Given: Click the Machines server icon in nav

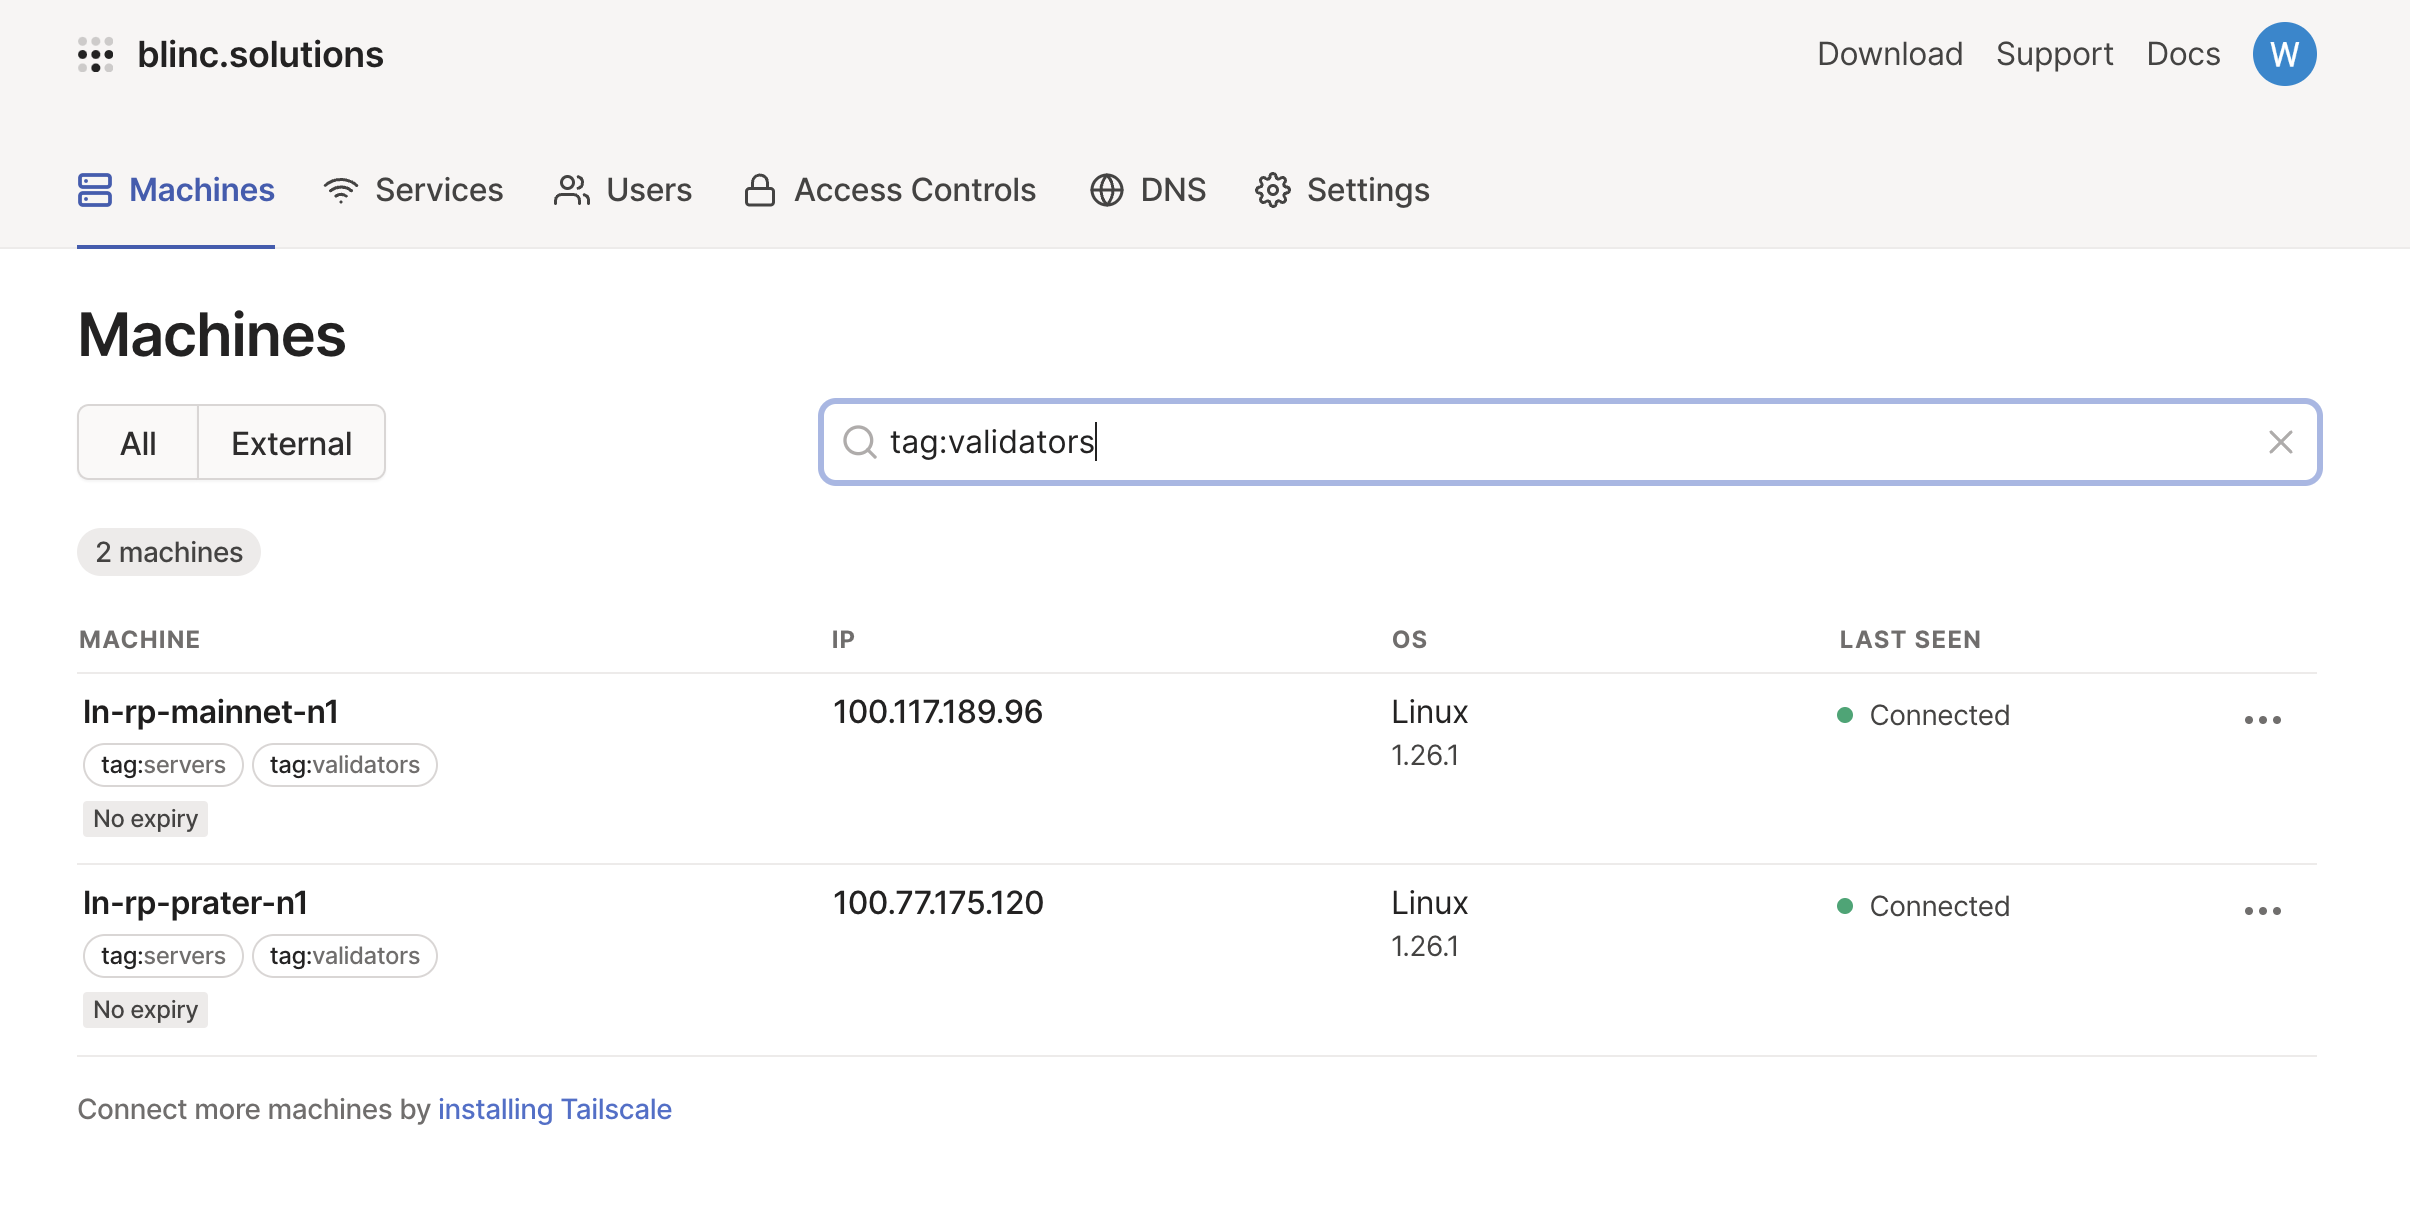Looking at the screenshot, I should click(95, 190).
